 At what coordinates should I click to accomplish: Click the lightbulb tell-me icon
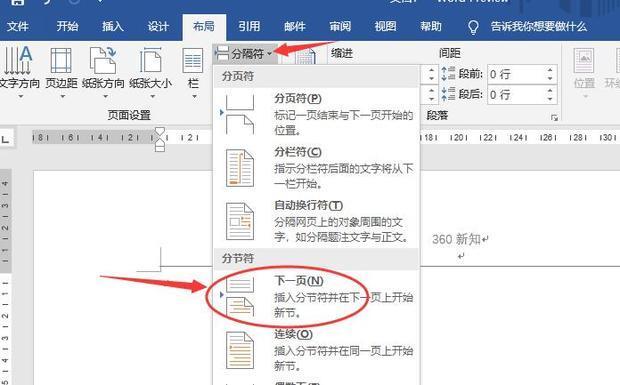tap(473, 27)
